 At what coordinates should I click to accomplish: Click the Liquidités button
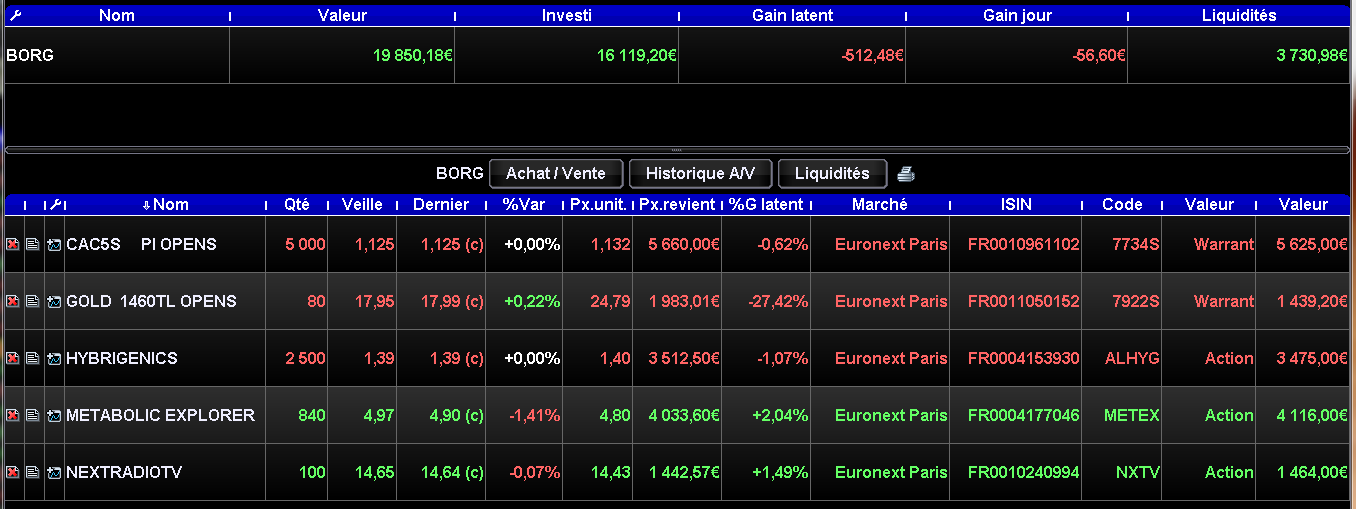832,174
